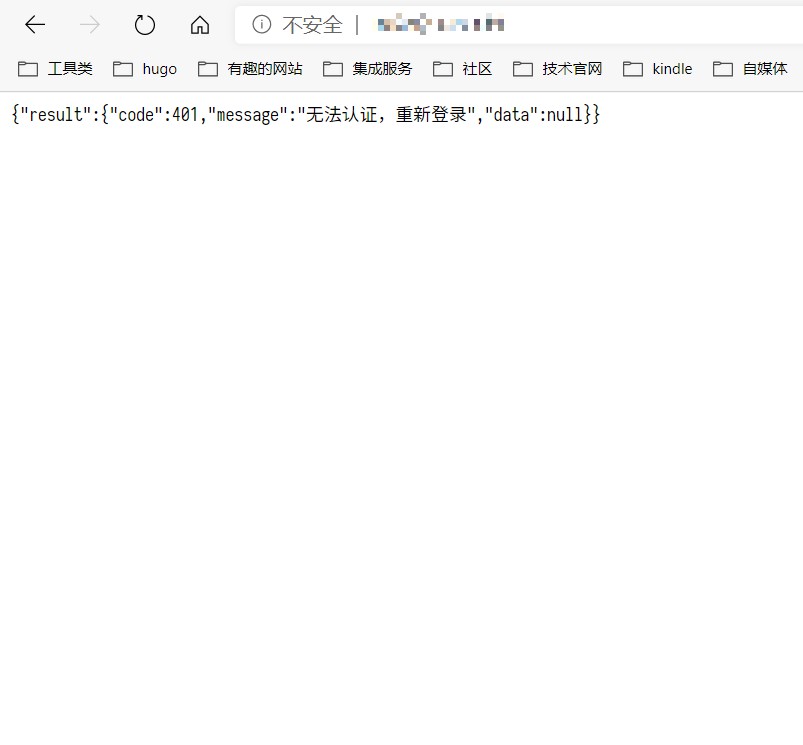The image size is (803, 745).
Task: Open the kindle bookmark folder
Action: (x=658, y=69)
